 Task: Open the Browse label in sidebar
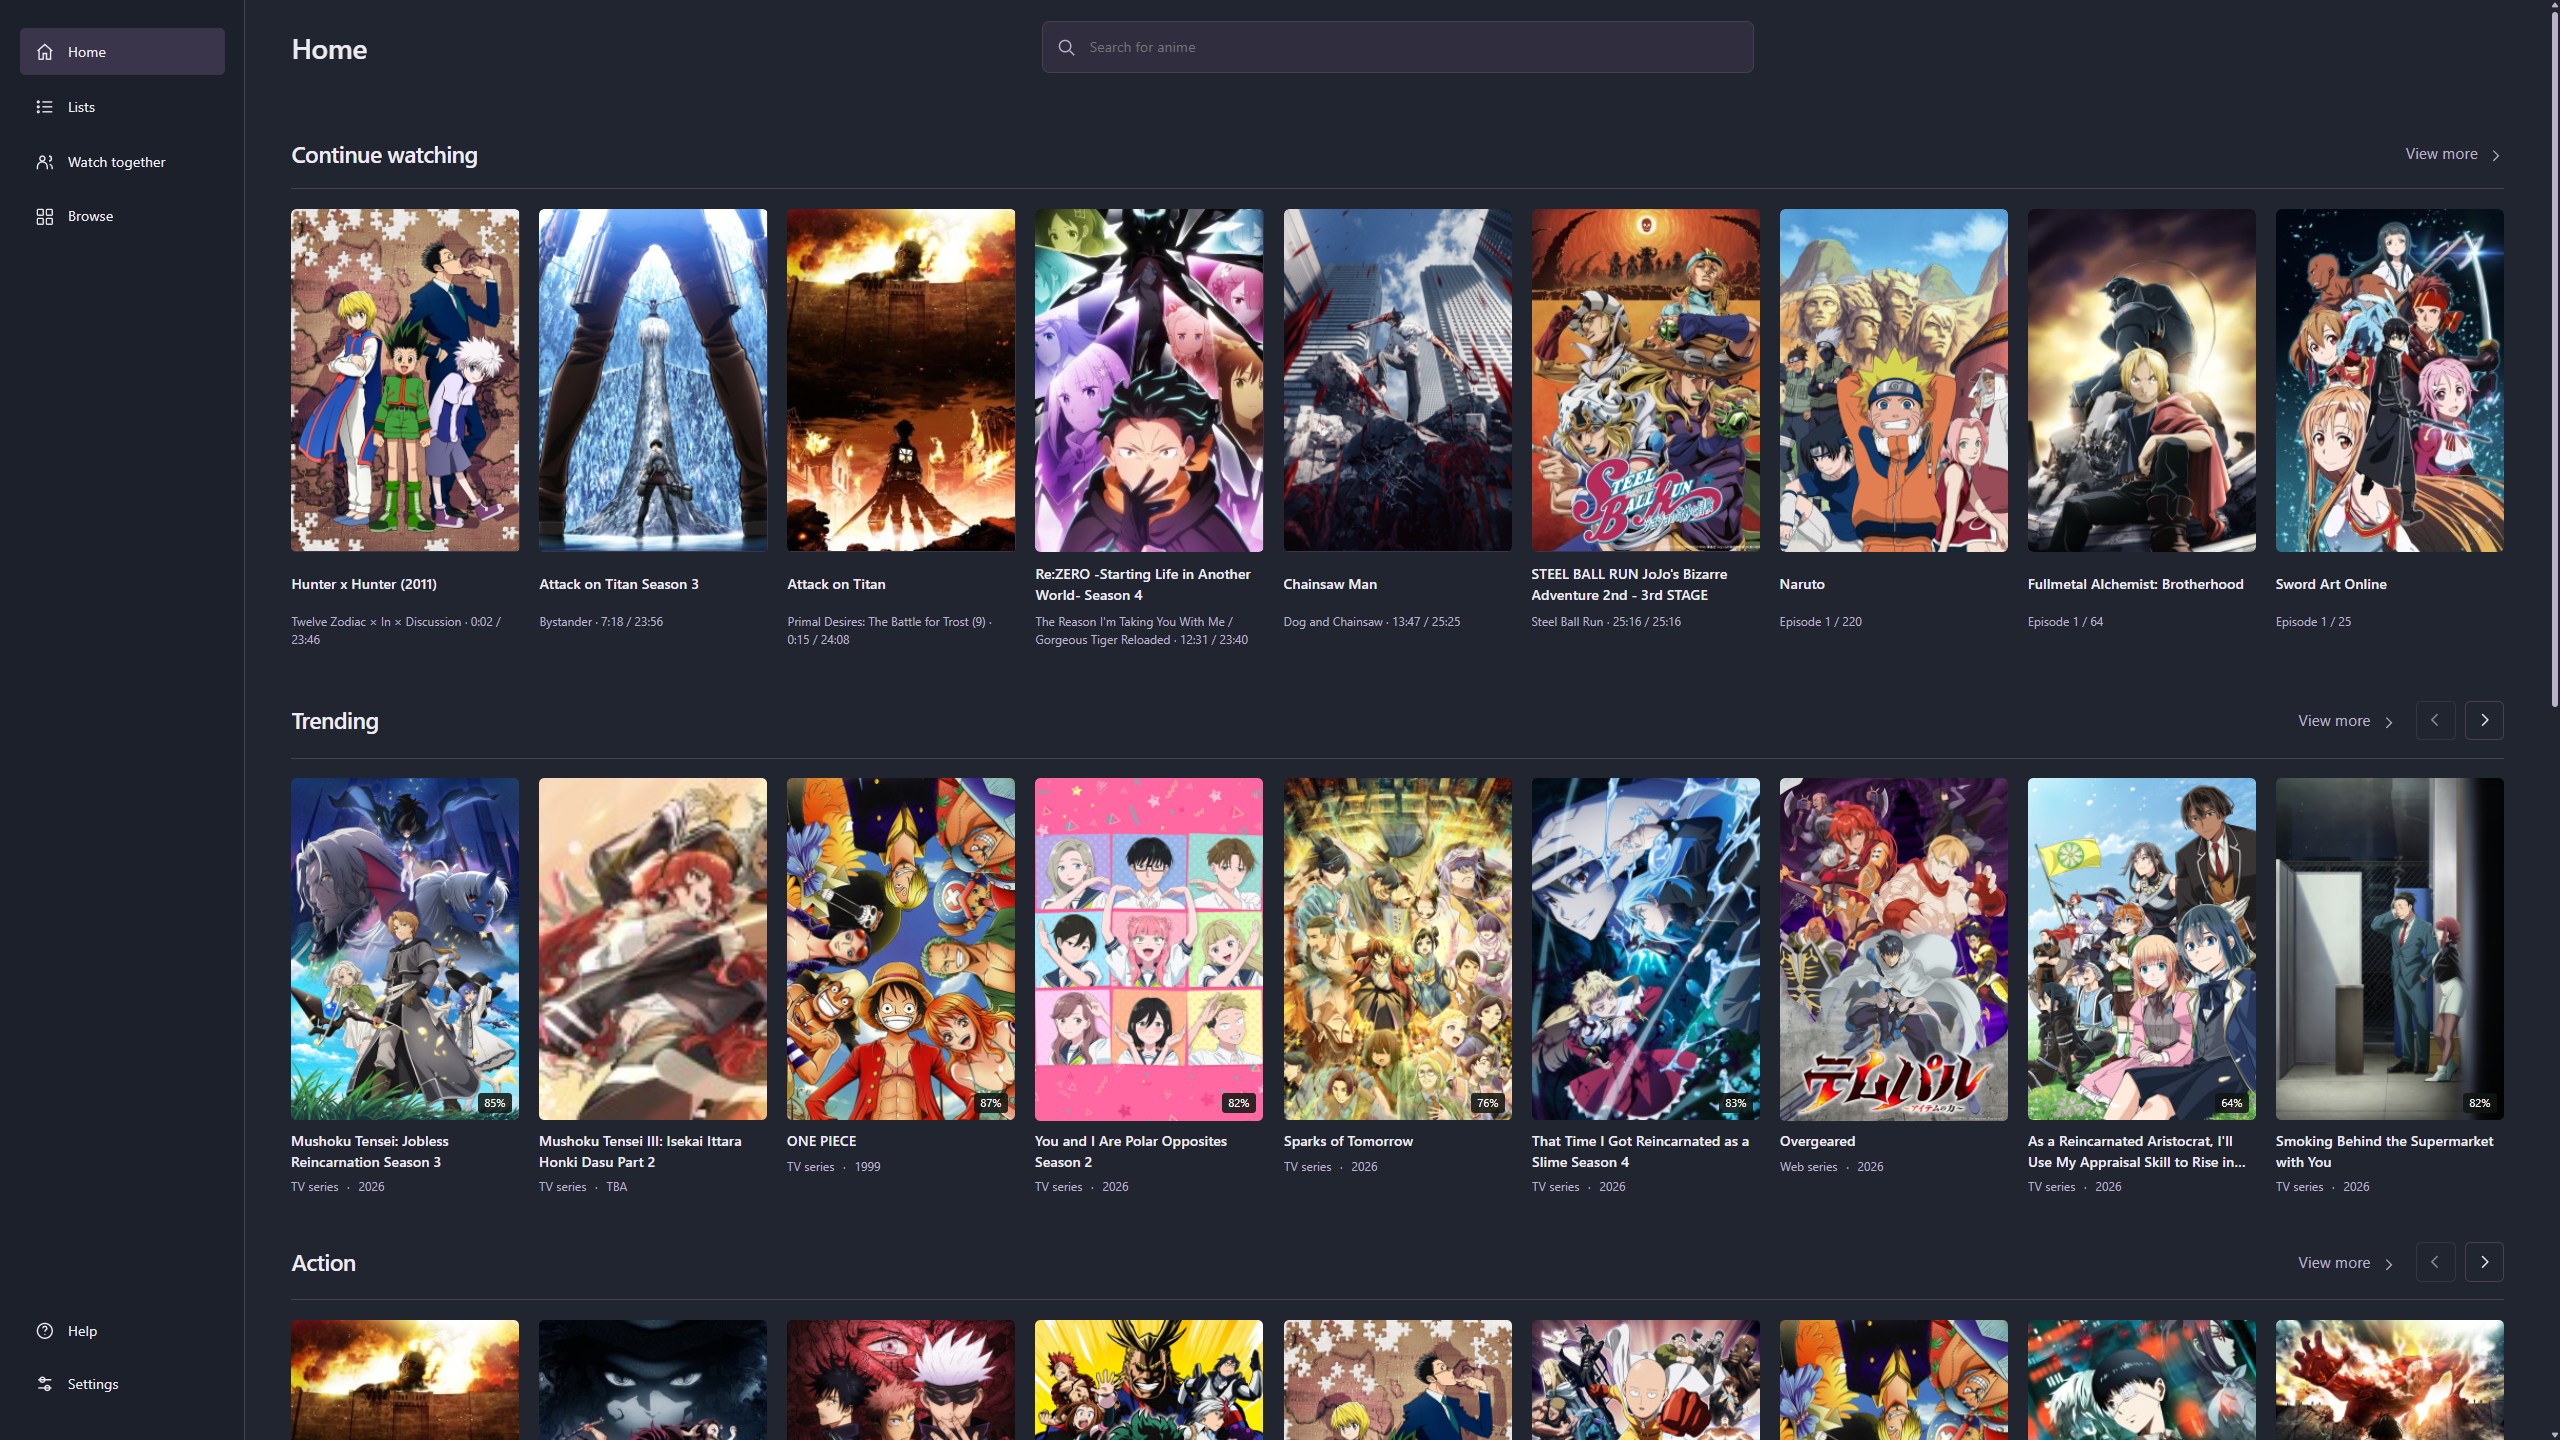click(90, 216)
